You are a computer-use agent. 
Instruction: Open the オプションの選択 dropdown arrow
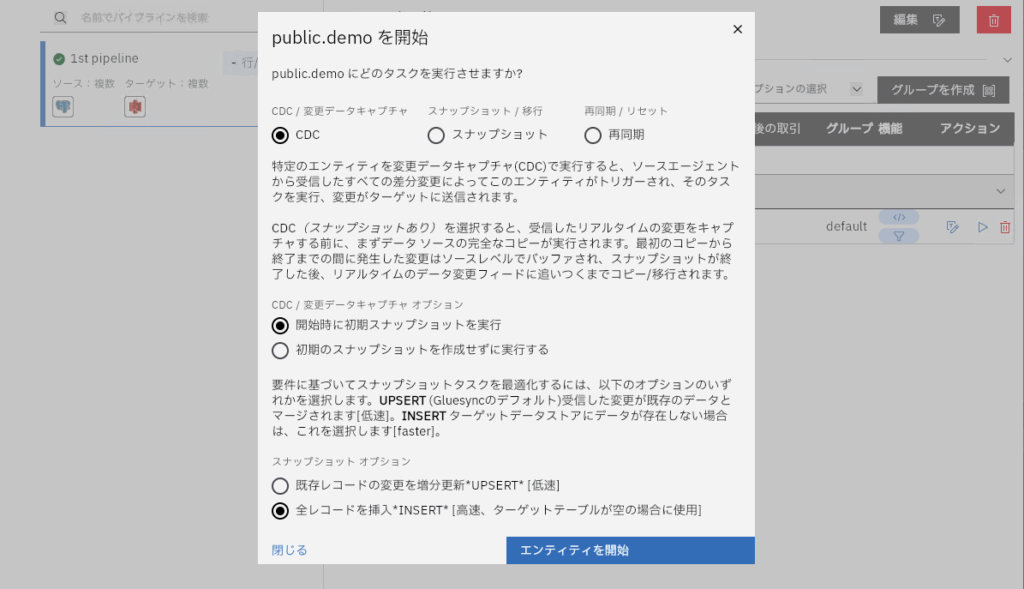coord(856,89)
